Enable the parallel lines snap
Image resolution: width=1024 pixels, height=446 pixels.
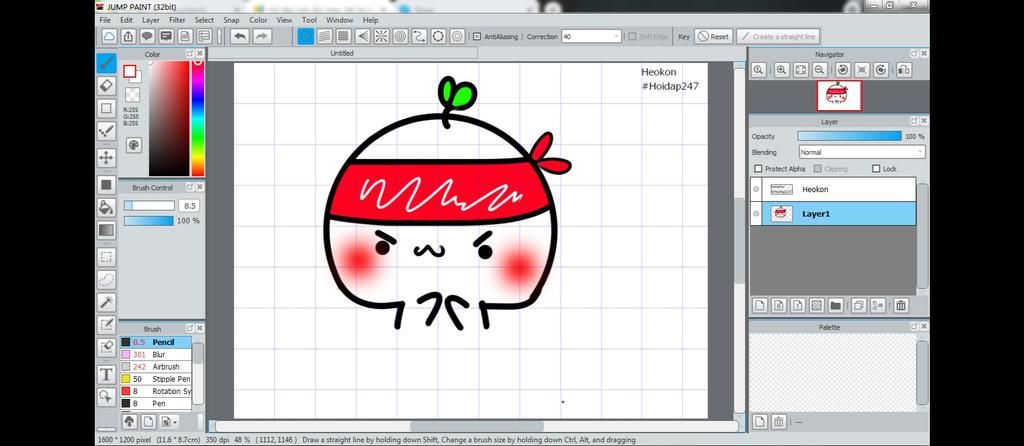click(x=325, y=37)
